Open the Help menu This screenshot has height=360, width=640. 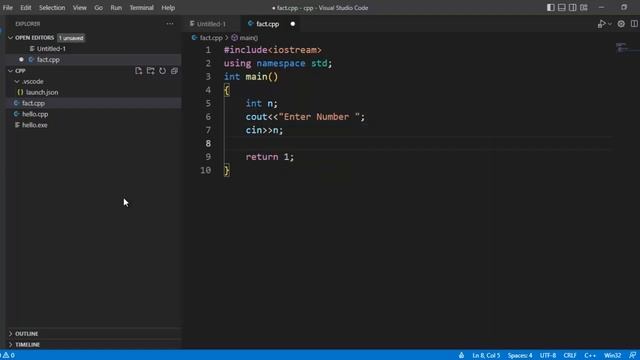(168, 7)
